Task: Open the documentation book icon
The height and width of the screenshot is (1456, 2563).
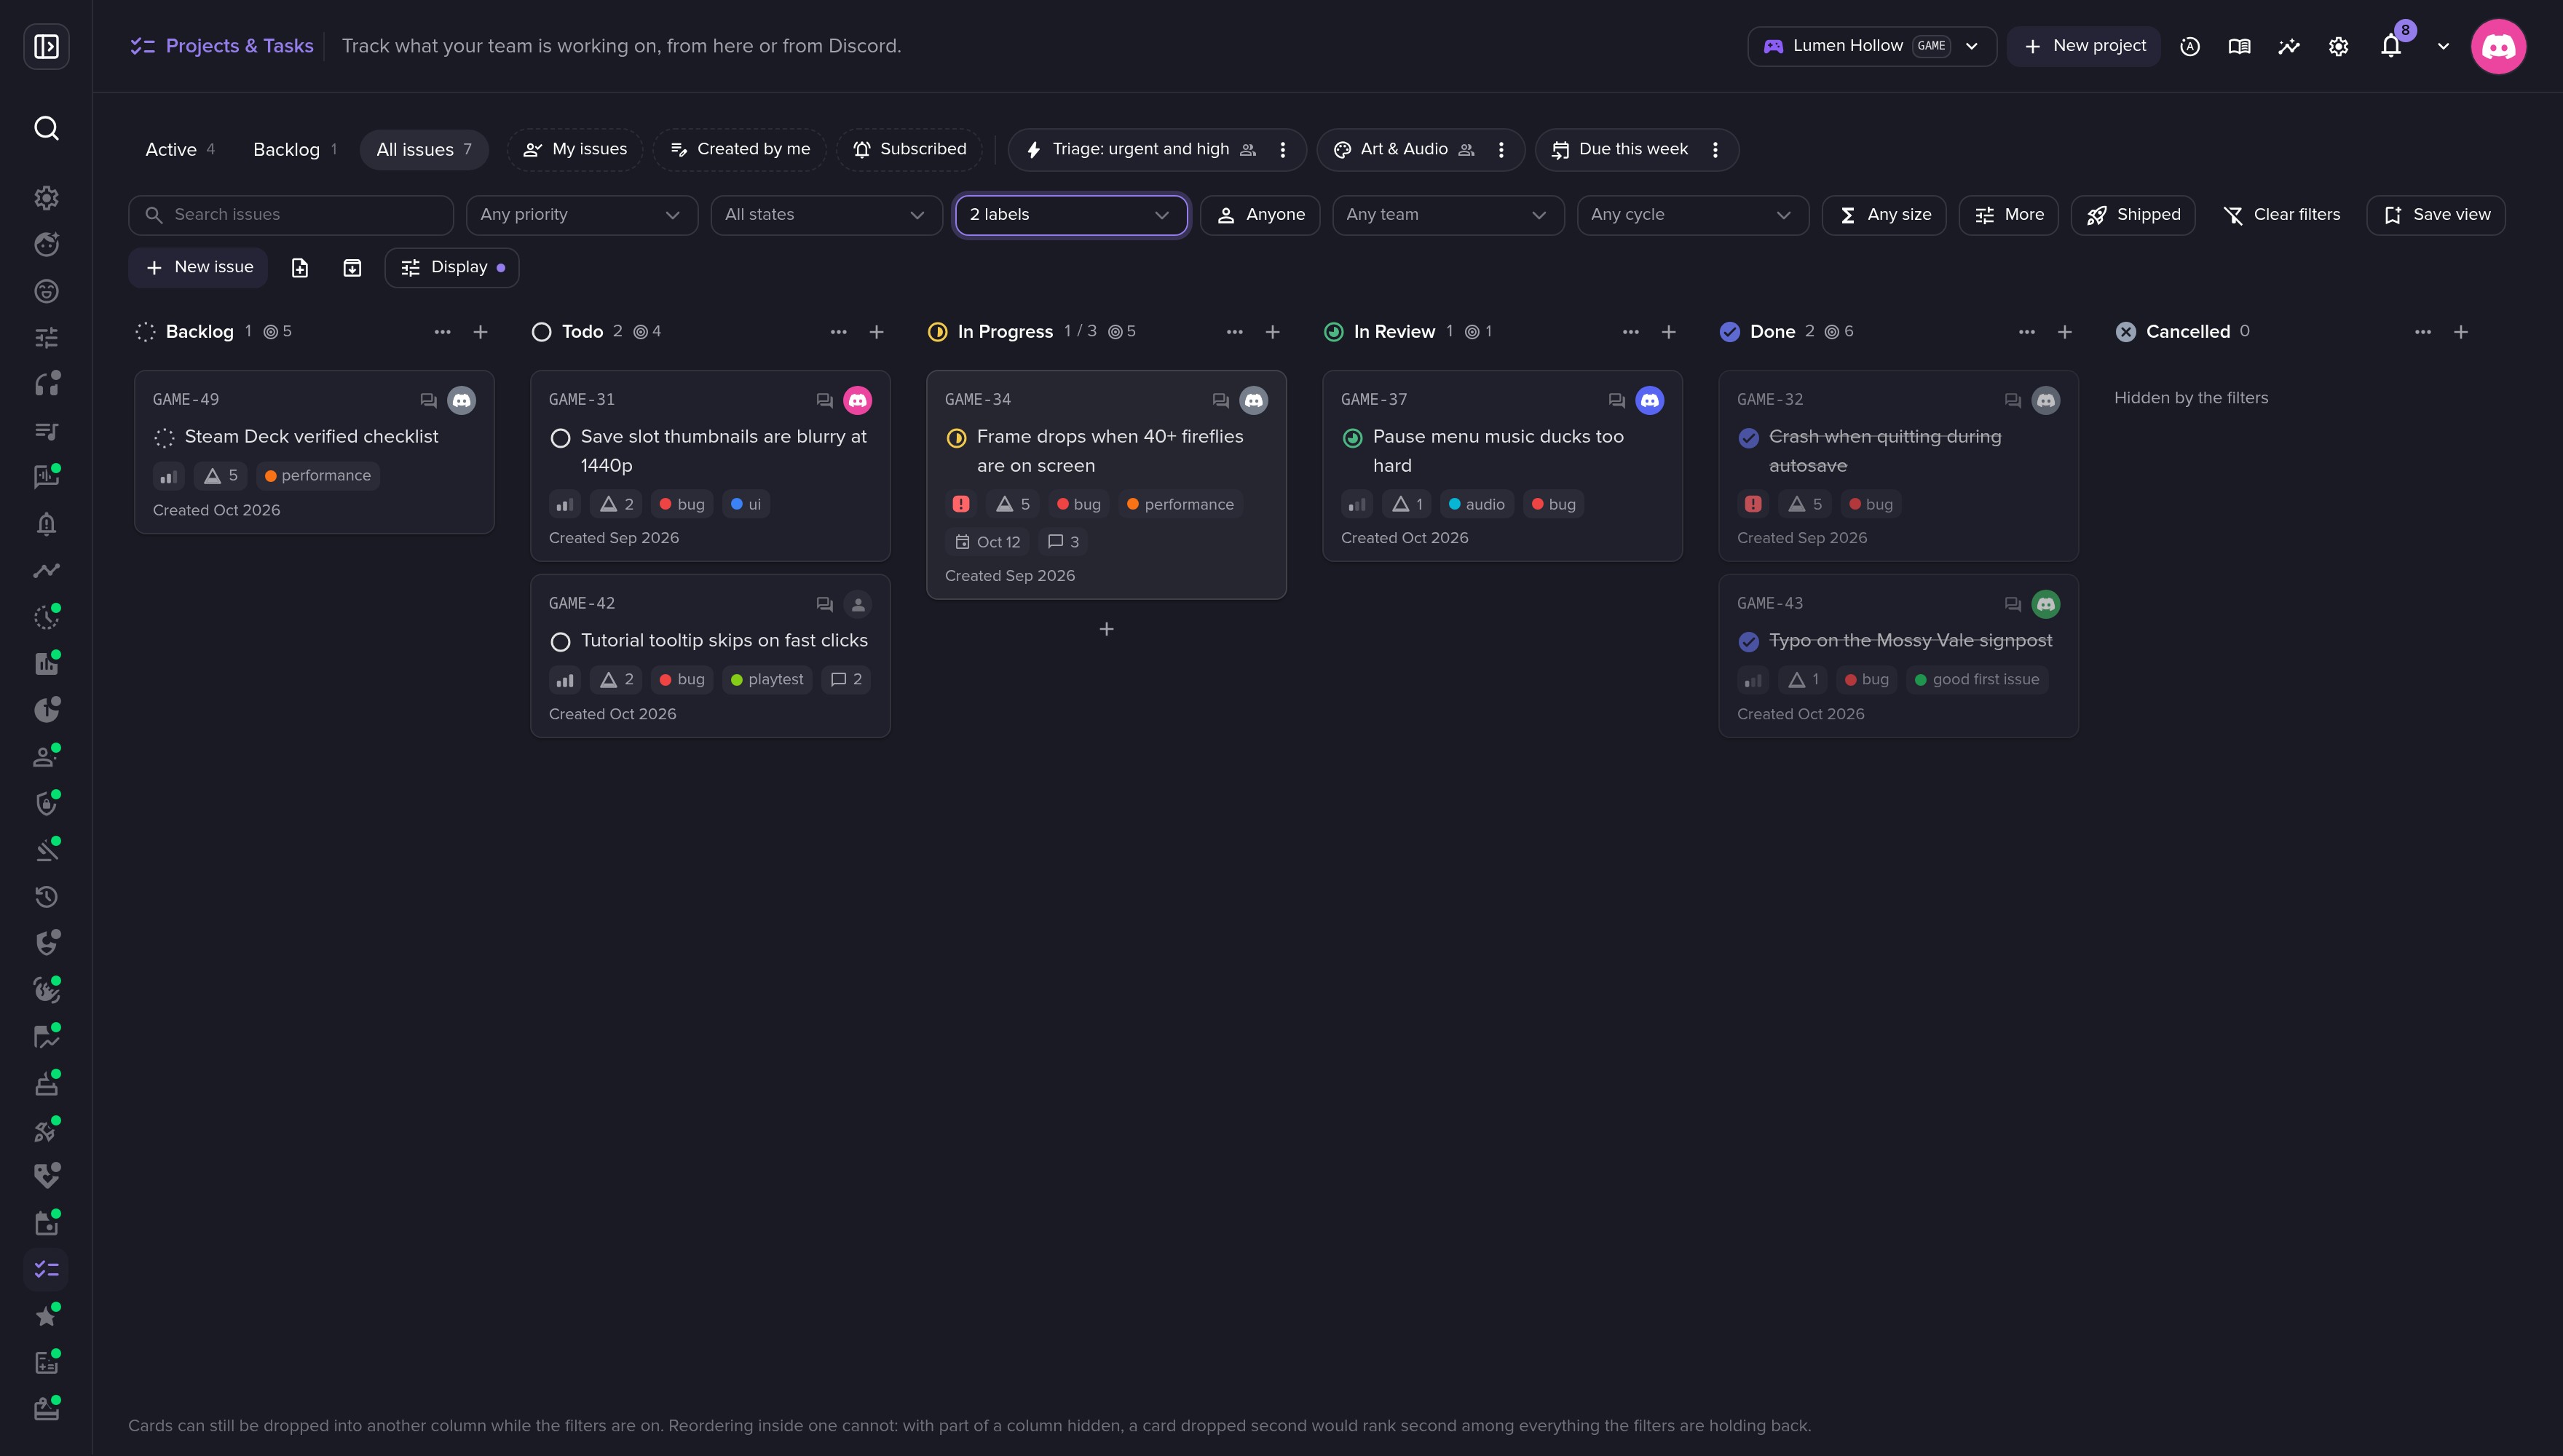Action: [x=2240, y=46]
